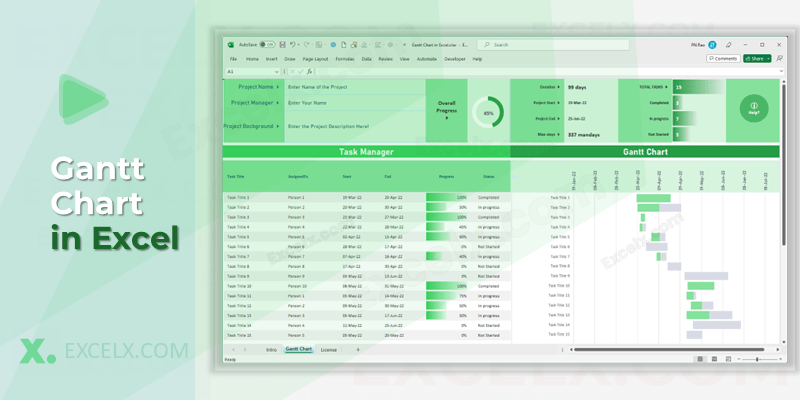Click the Comments button
Screen dimensions: 800x400
tap(724, 59)
